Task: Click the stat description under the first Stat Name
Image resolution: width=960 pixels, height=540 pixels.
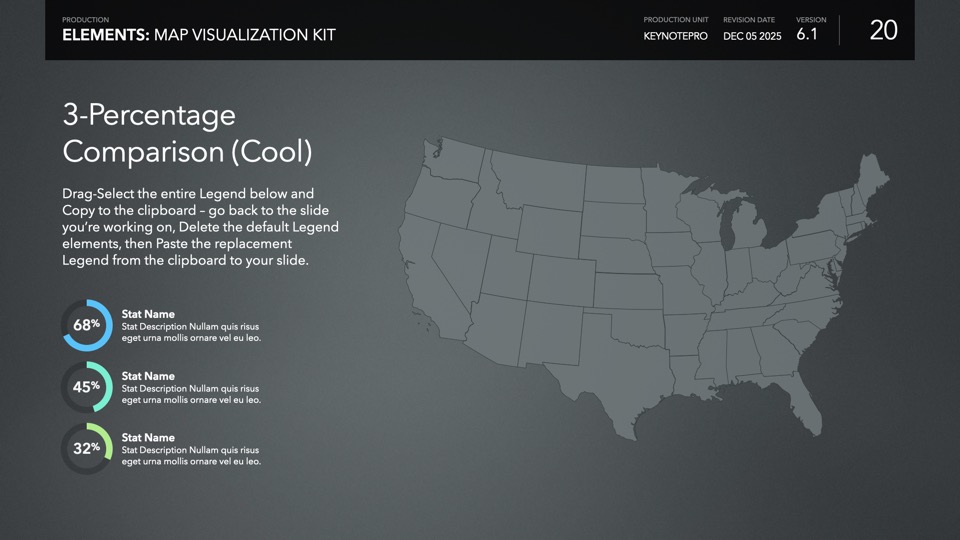Action: click(190, 332)
